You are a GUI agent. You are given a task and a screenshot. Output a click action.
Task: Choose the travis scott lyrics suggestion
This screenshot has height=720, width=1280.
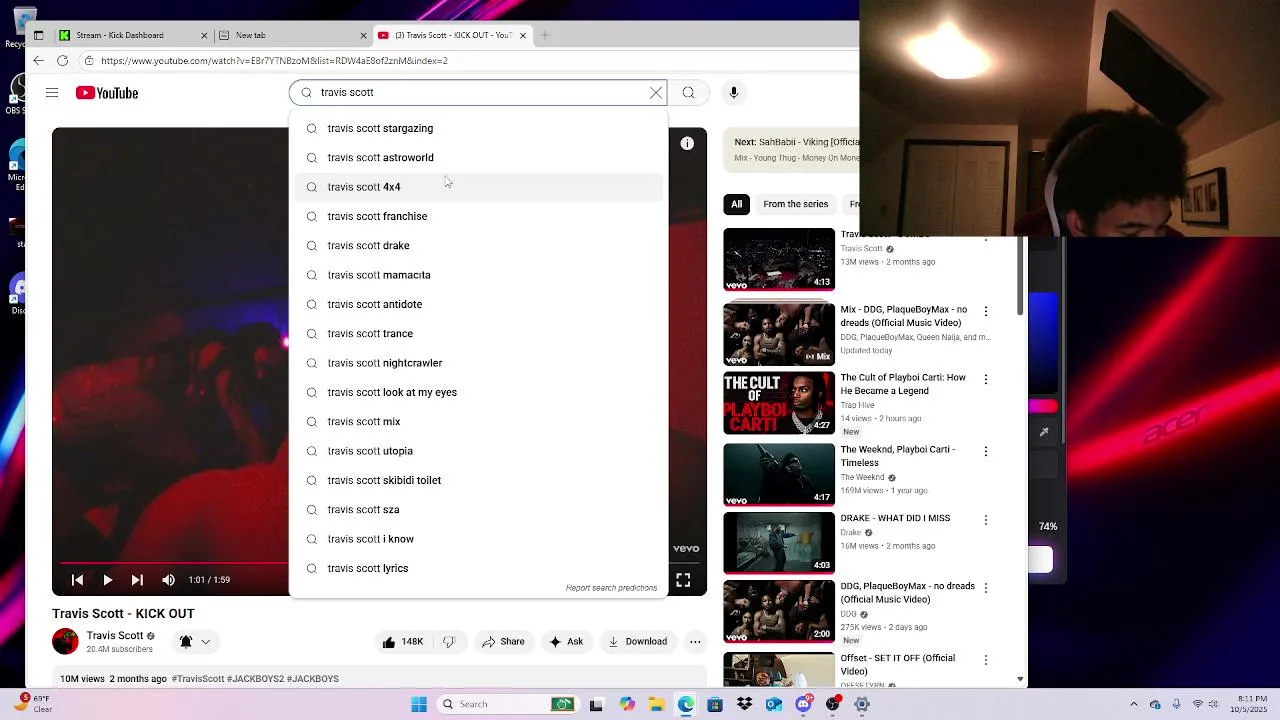[480, 568]
